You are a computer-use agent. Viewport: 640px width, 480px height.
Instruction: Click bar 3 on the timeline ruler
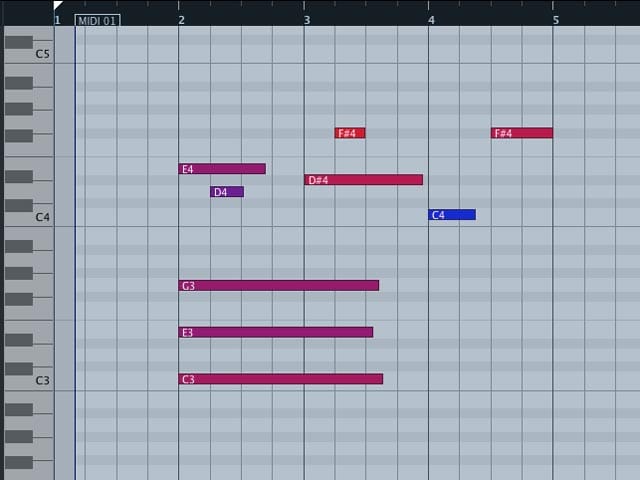pyautogui.click(x=307, y=20)
